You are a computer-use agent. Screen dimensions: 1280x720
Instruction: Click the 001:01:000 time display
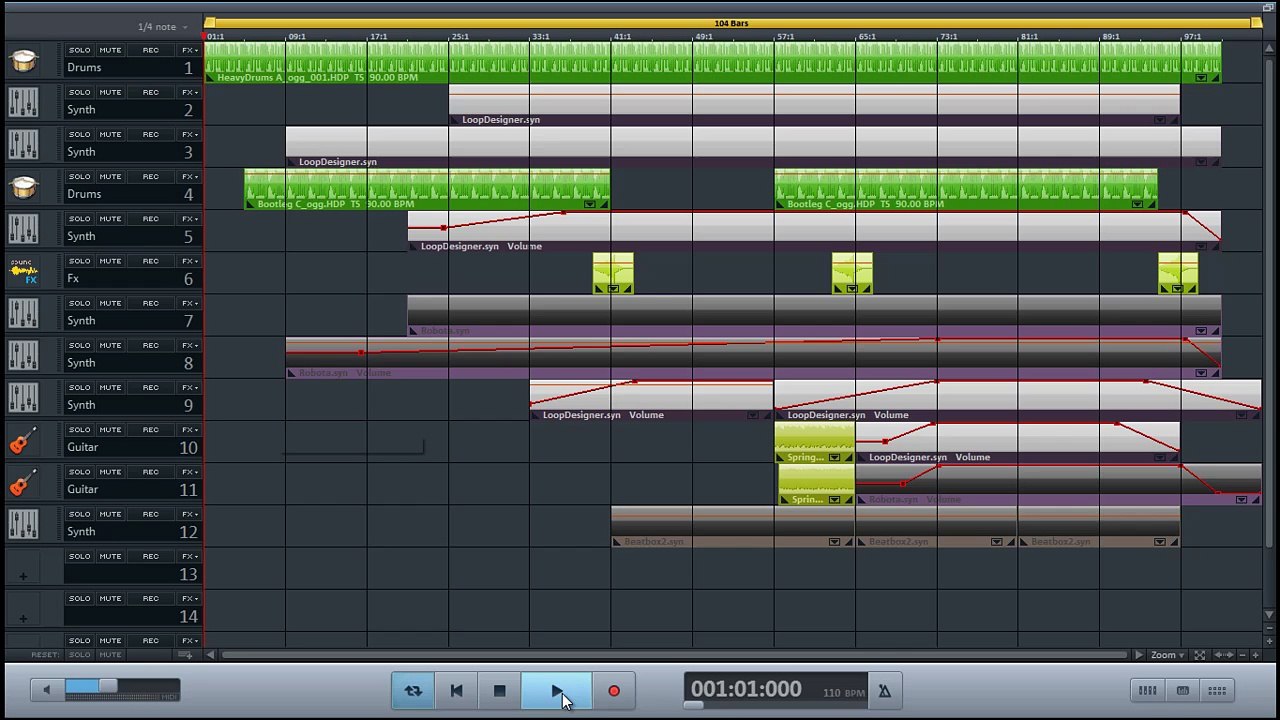click(746, 689)
